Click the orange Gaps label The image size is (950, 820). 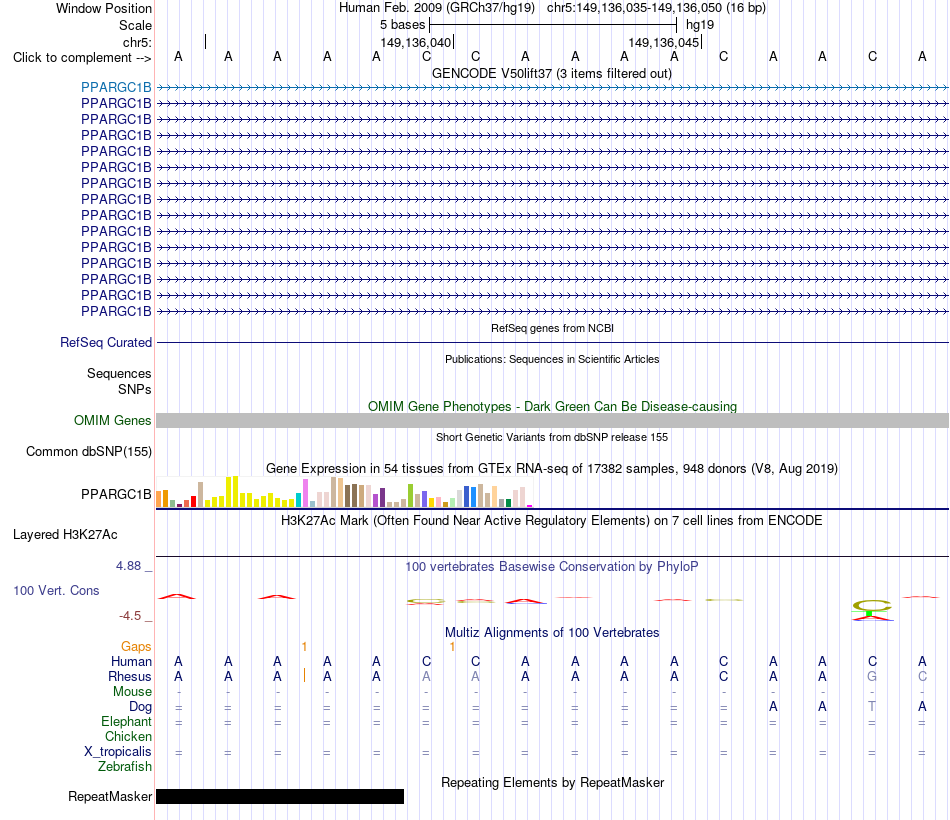(x=136, y=647)
